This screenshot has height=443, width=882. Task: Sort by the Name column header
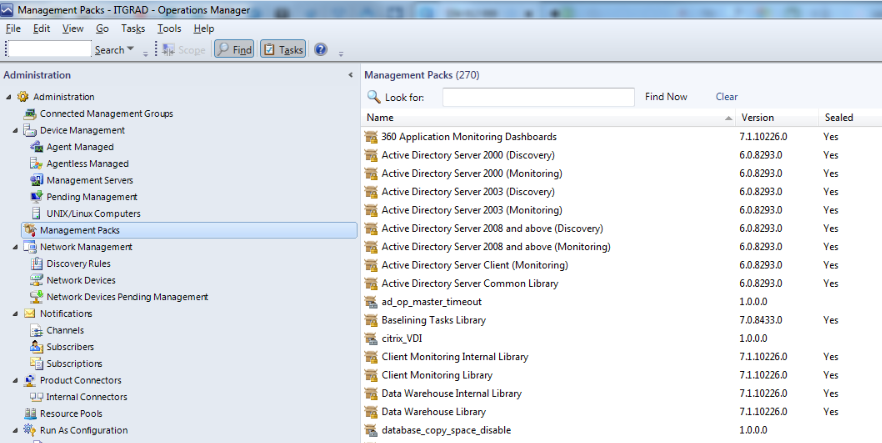(x=548, y=117)
